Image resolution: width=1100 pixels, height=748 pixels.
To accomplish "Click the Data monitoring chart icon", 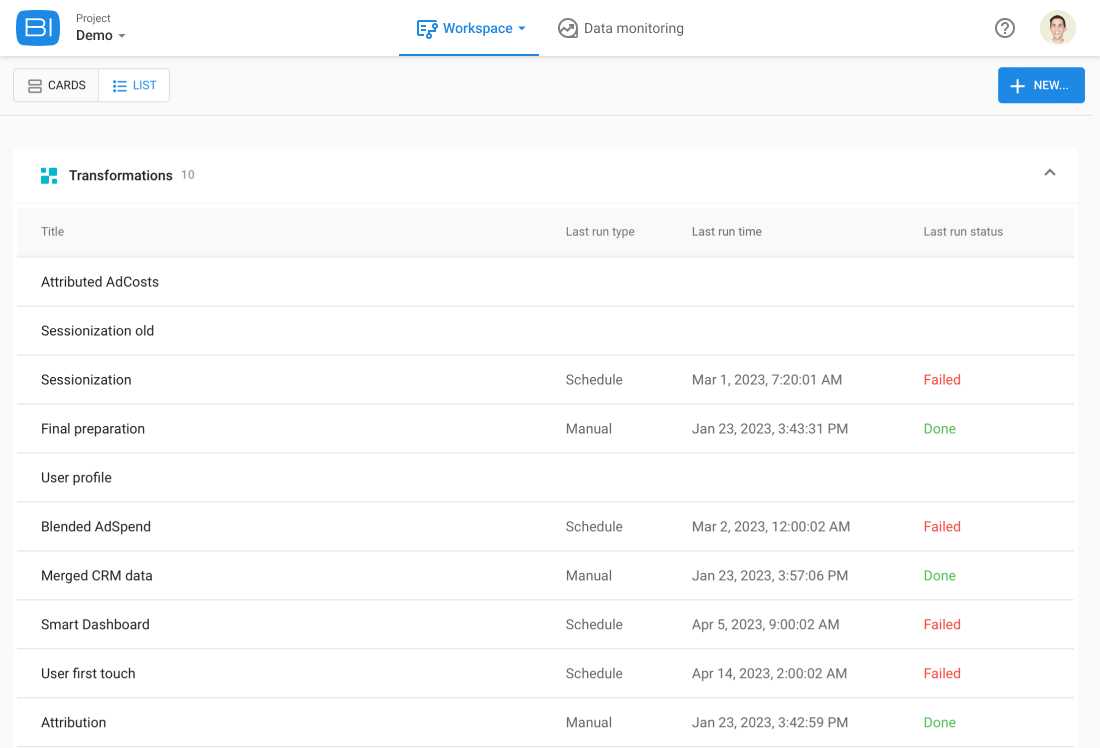I will click(568, 28).
